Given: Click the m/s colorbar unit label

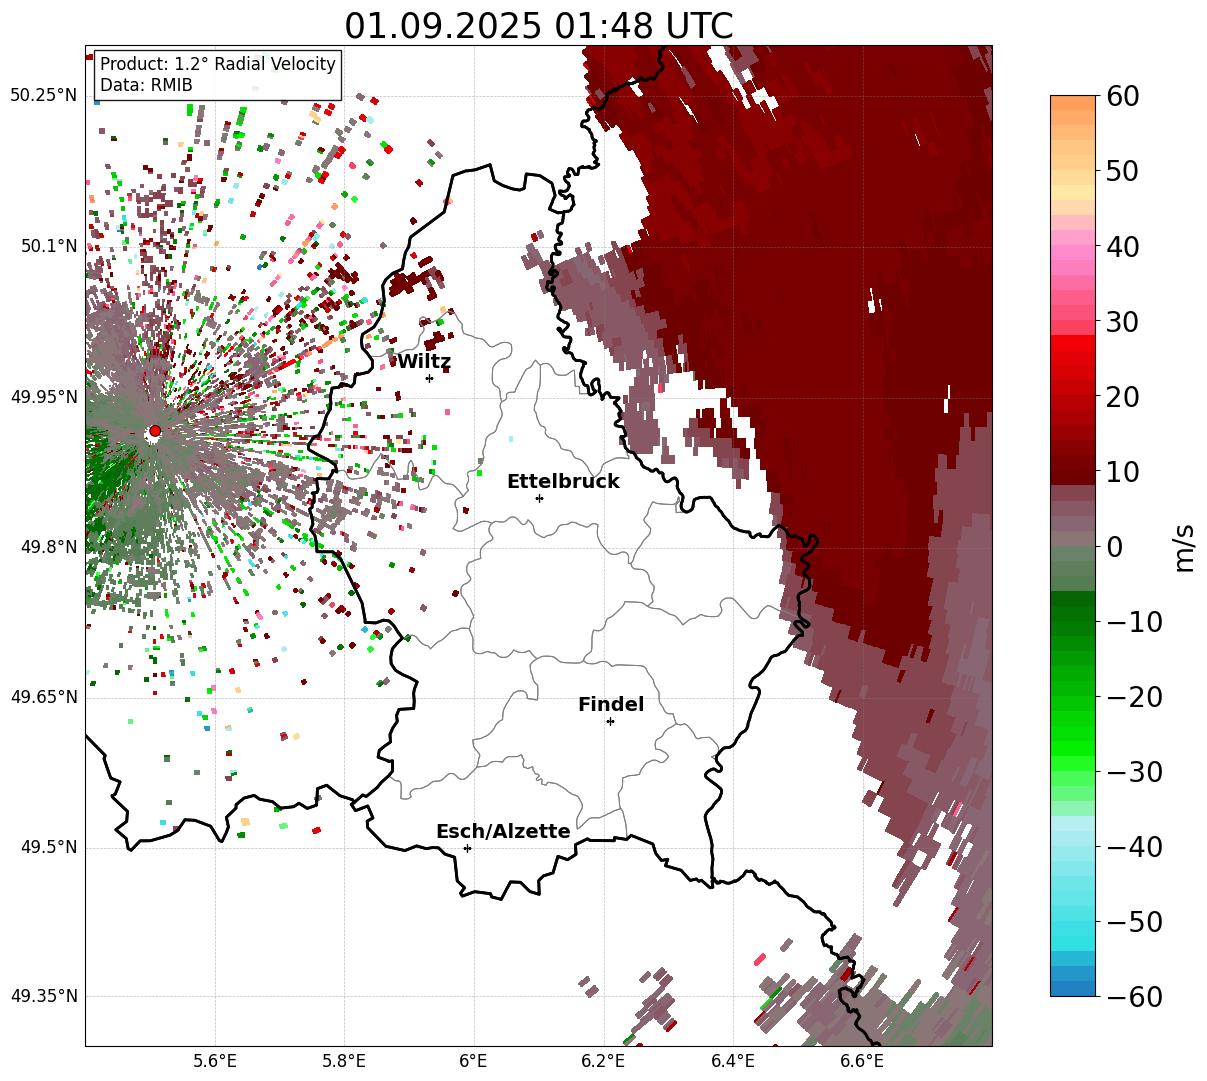Looking at the screenshot, I should (x=1185, y=546).
